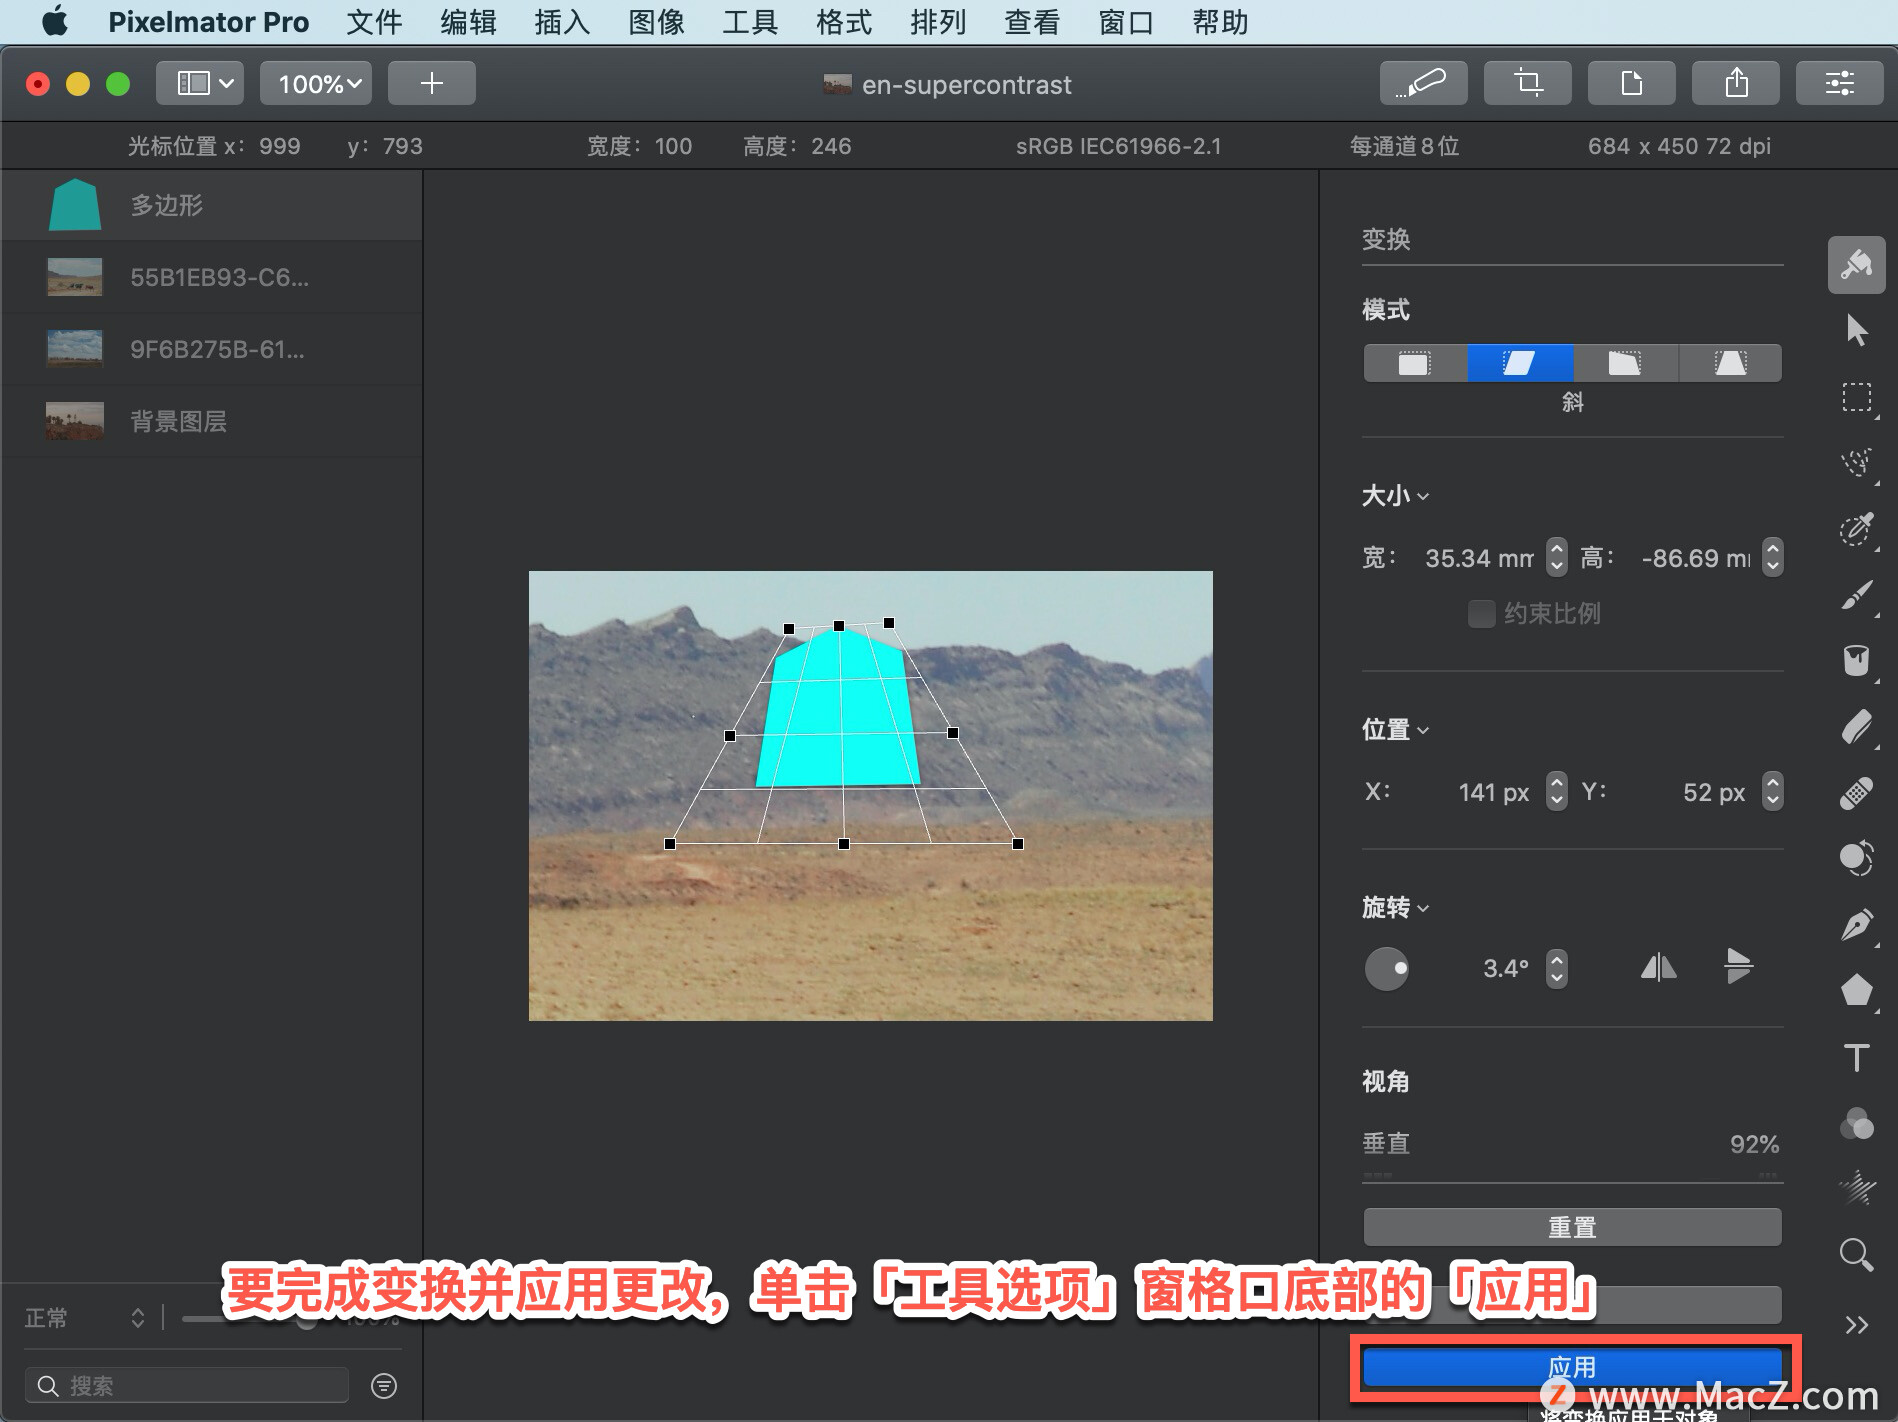The width and height of the screenshot is (1898, 1422).
Task: Collapse the 大小 size section
Action: (1395, 496)
